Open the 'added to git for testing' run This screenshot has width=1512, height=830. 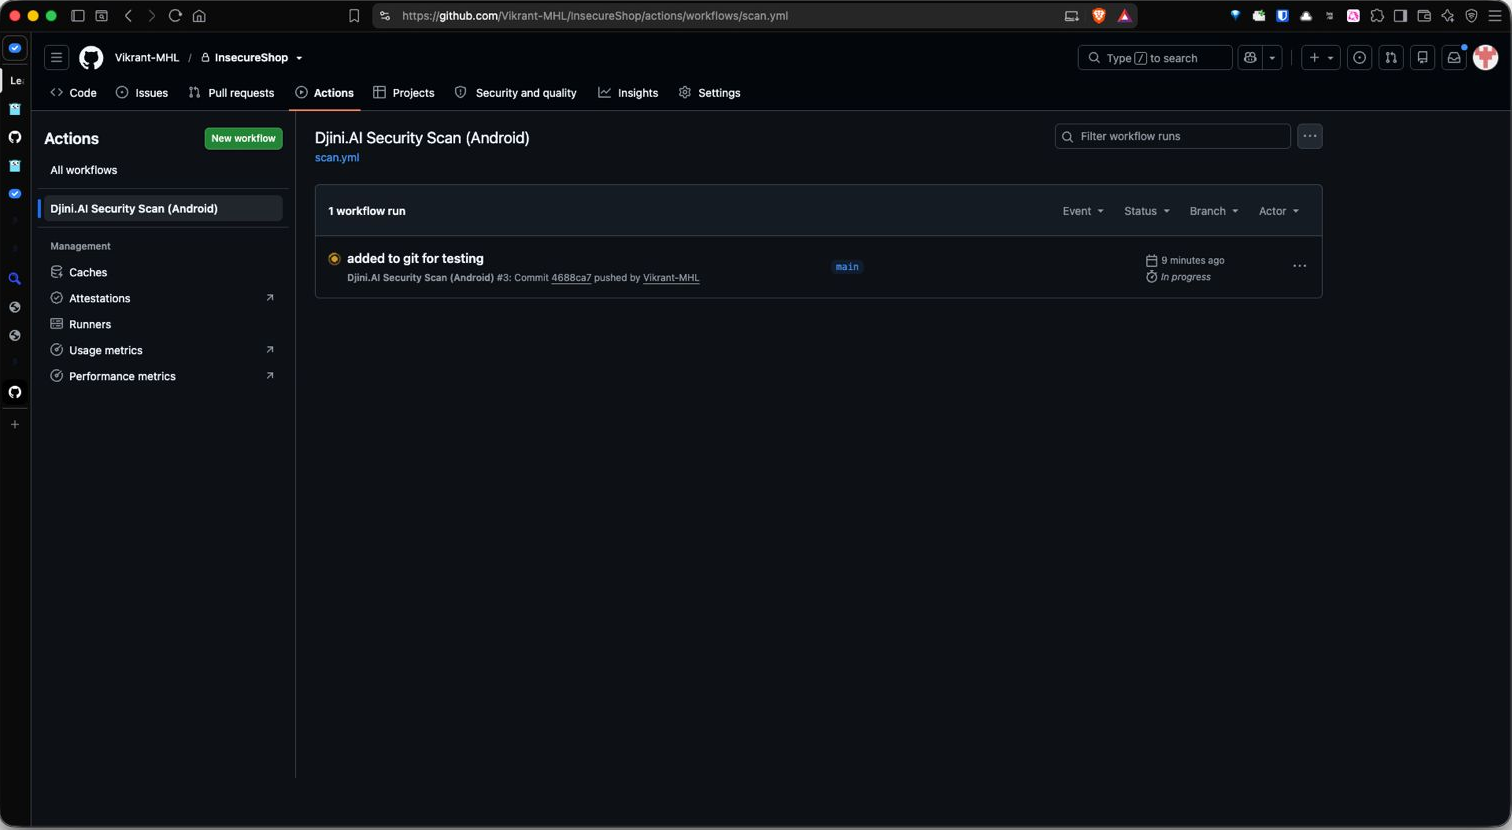(415, 258)
